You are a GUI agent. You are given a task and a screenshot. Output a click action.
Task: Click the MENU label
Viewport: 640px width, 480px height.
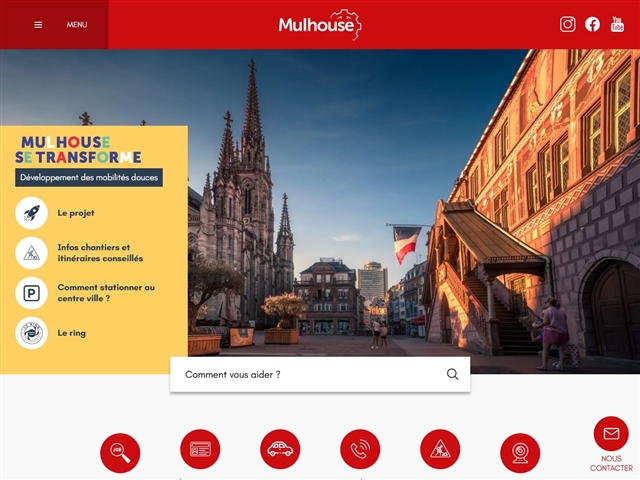coord(77,25)
